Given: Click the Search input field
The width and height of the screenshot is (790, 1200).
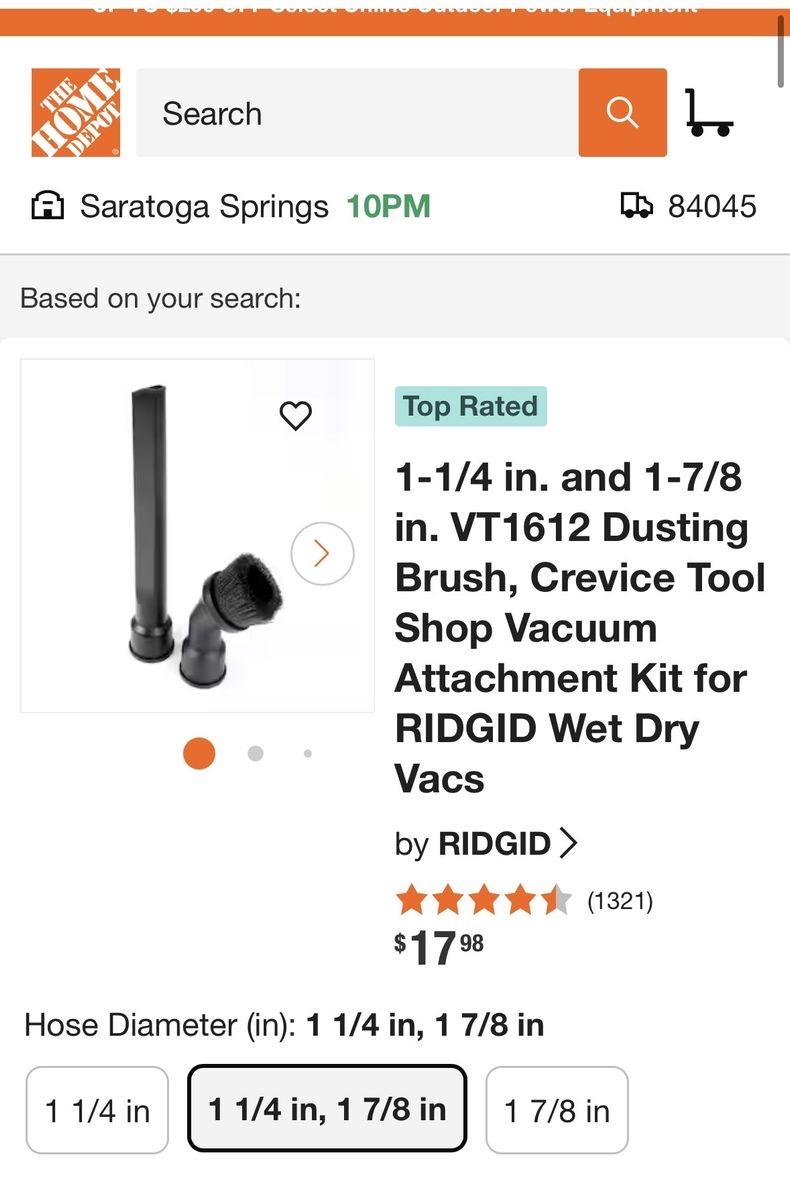Looking at the screenshot, I should tap(357, 112).
